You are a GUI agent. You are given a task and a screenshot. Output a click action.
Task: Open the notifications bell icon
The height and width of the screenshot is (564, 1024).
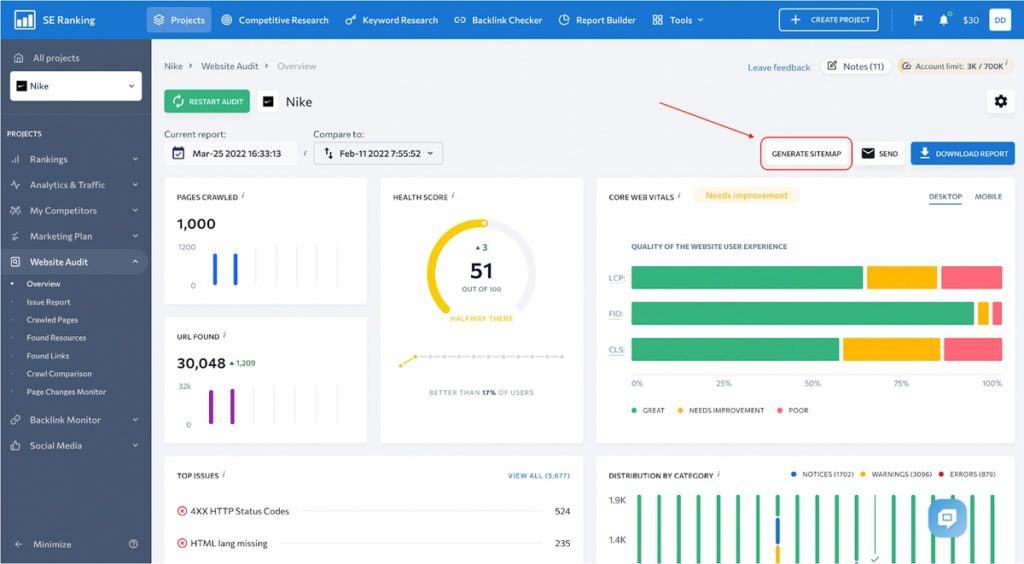tap(943, 20)
